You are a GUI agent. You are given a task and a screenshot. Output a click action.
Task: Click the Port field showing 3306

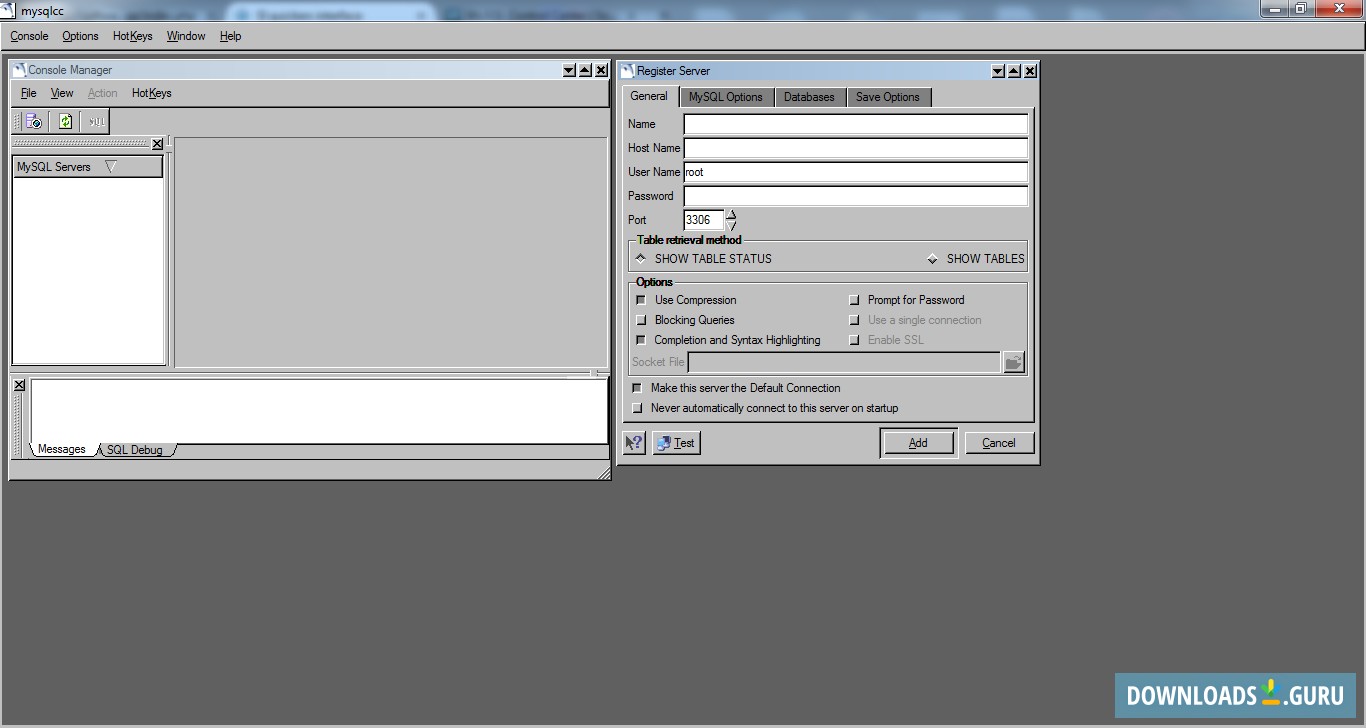pyautogui.click(x=703, y=220)
